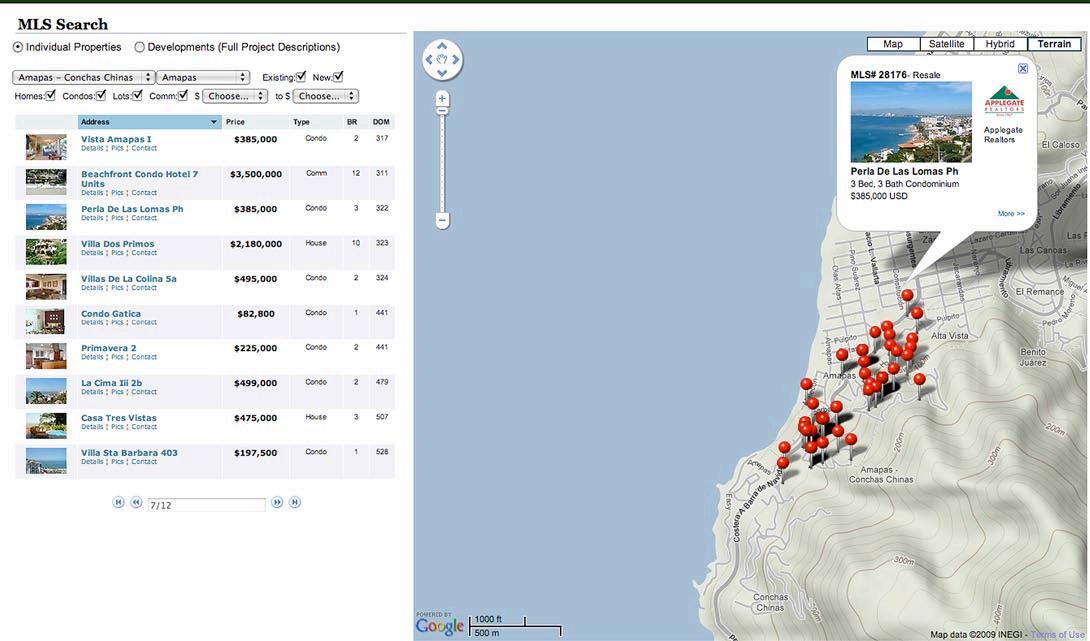Screen dimensions: 1090x641
Task: Pan the map down arrow
Action: coord(442,73)
